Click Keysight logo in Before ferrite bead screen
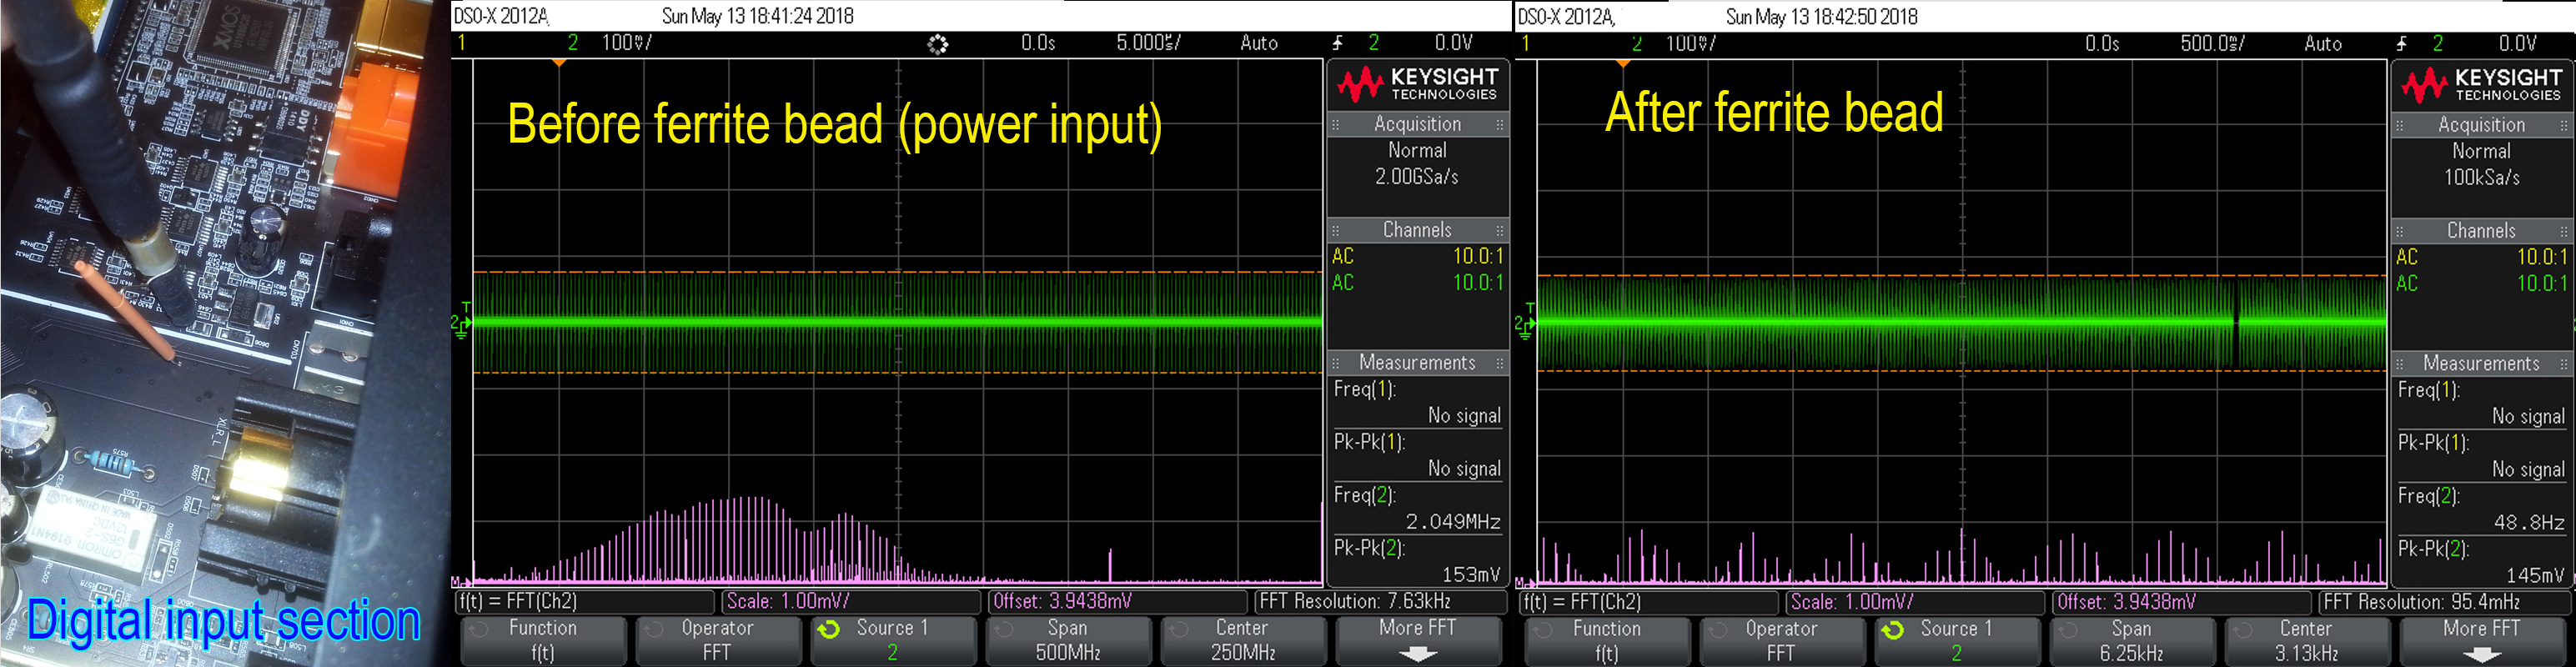The height and width of the screenshot is (667, 2576). (x=1417, y=85)
